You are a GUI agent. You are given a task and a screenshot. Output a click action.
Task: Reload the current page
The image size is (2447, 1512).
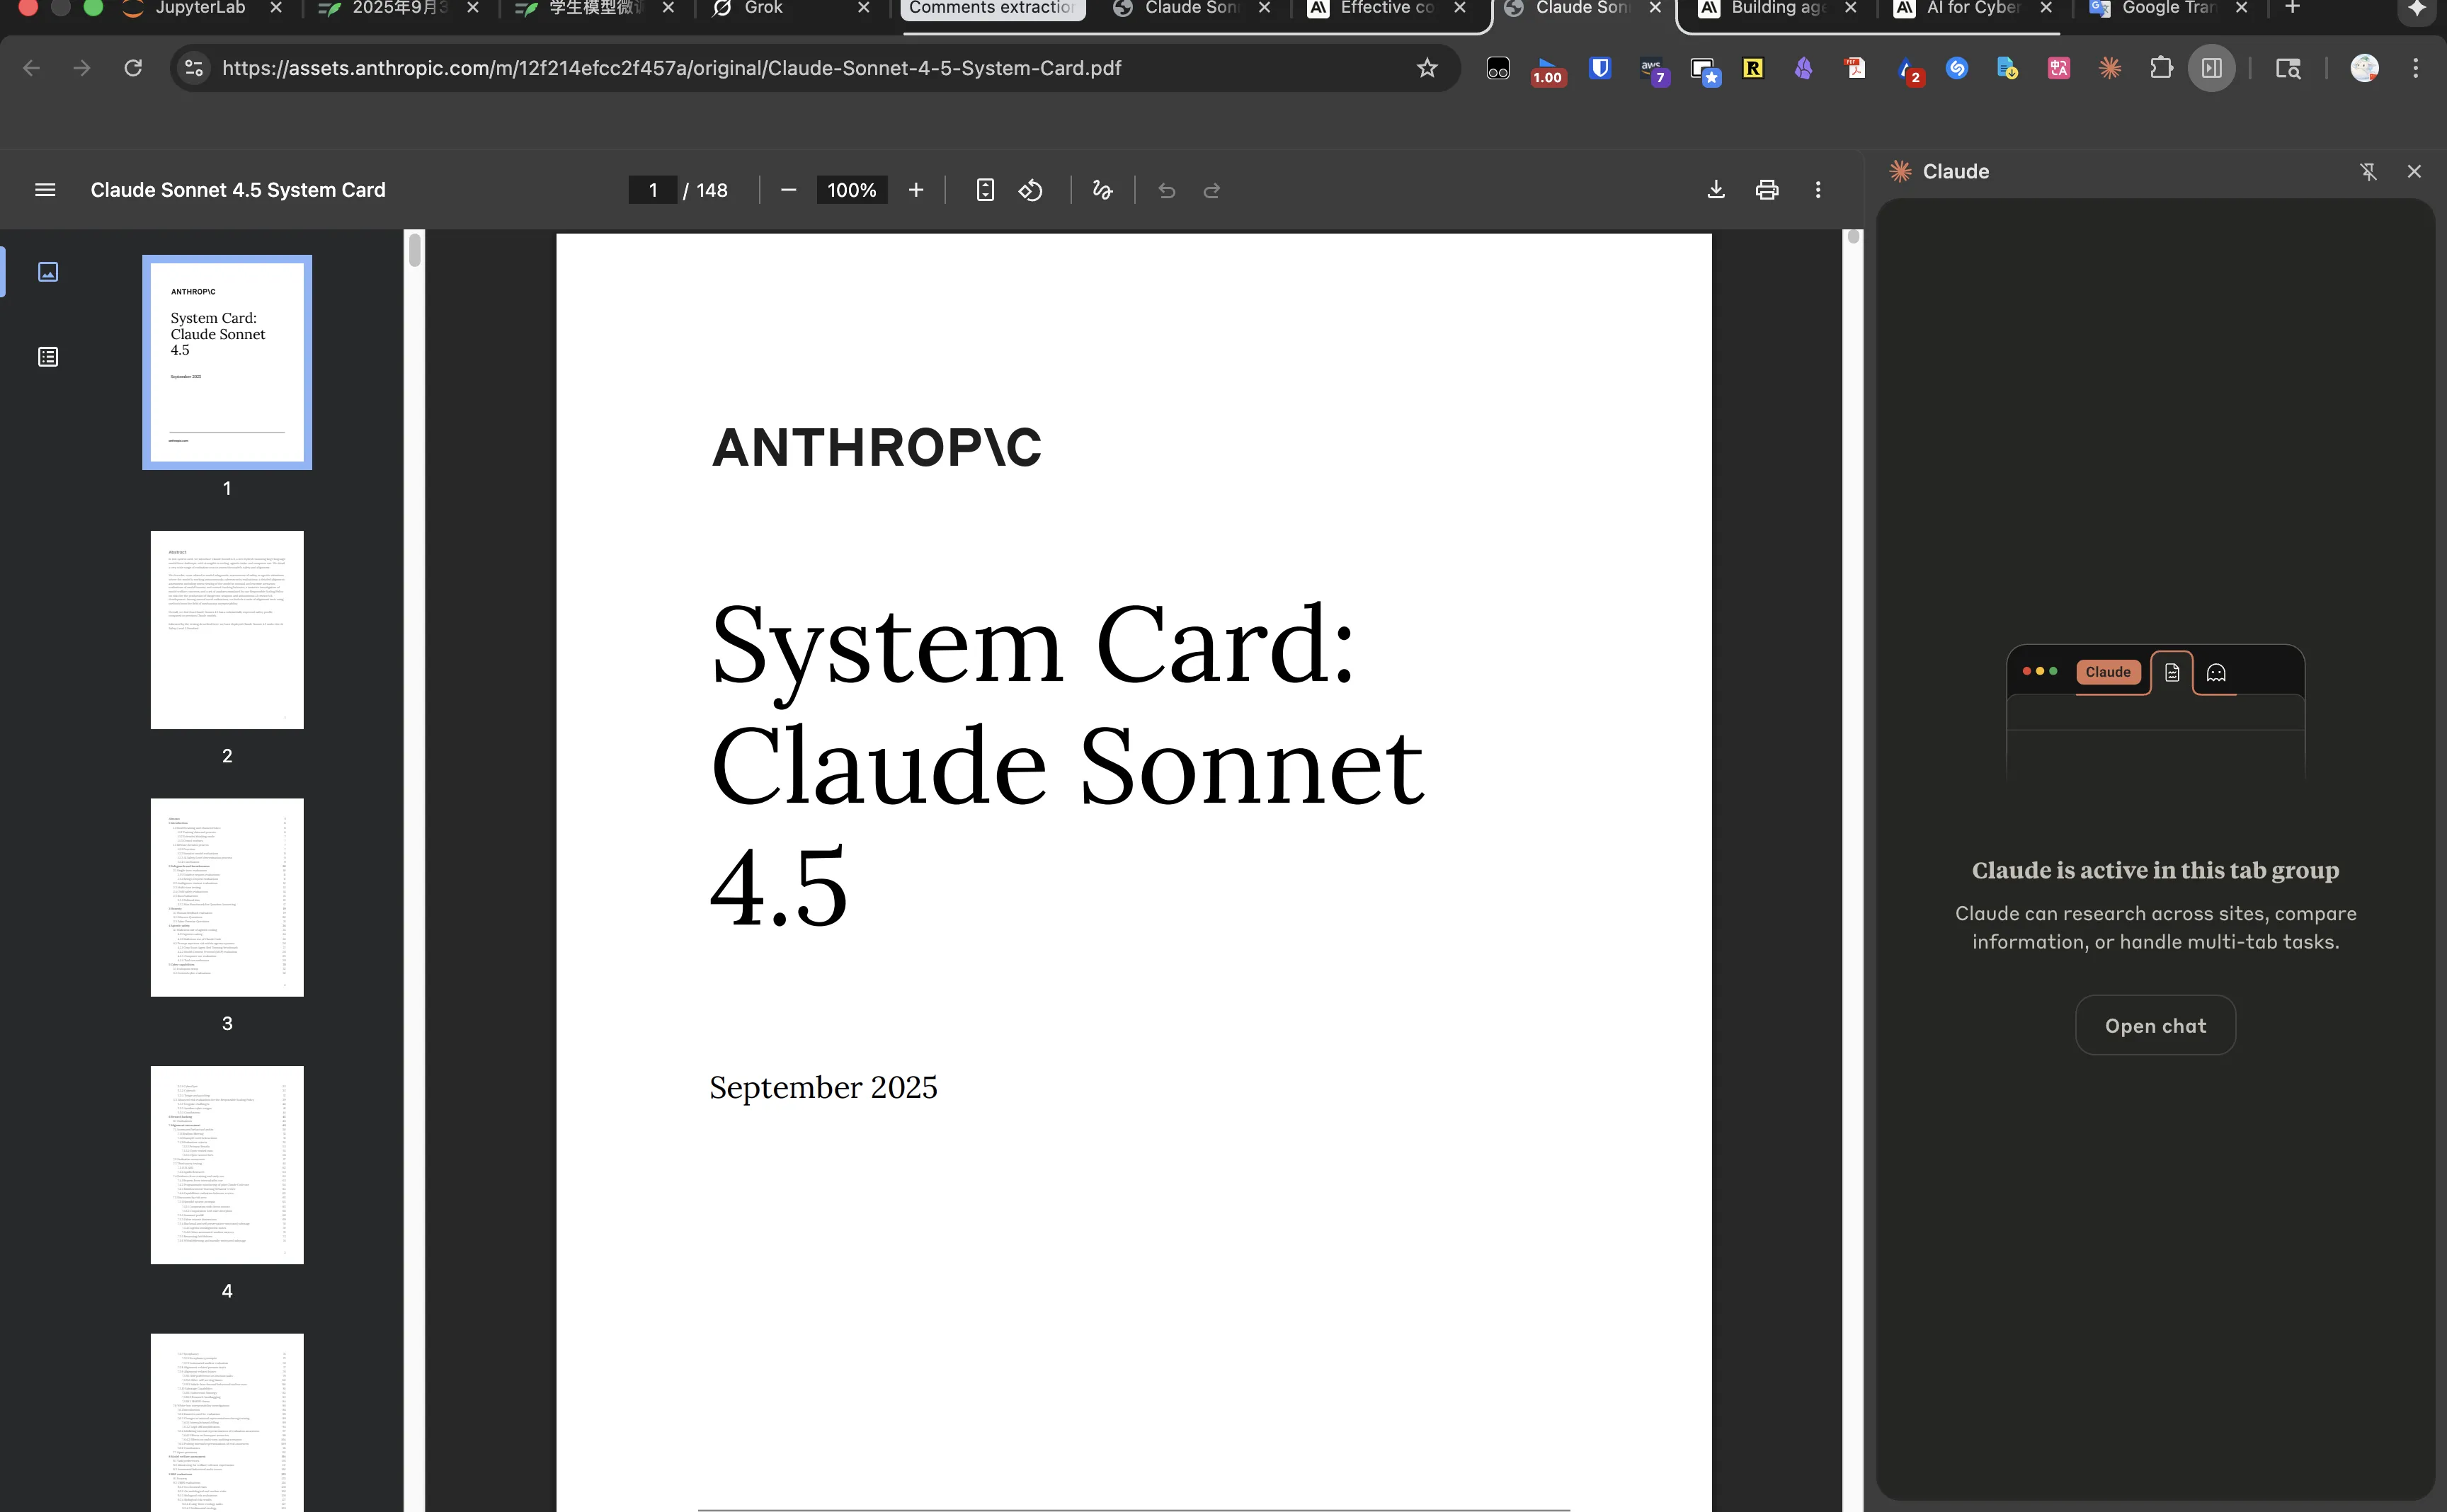pyautogui.click(x=133, y=68)
